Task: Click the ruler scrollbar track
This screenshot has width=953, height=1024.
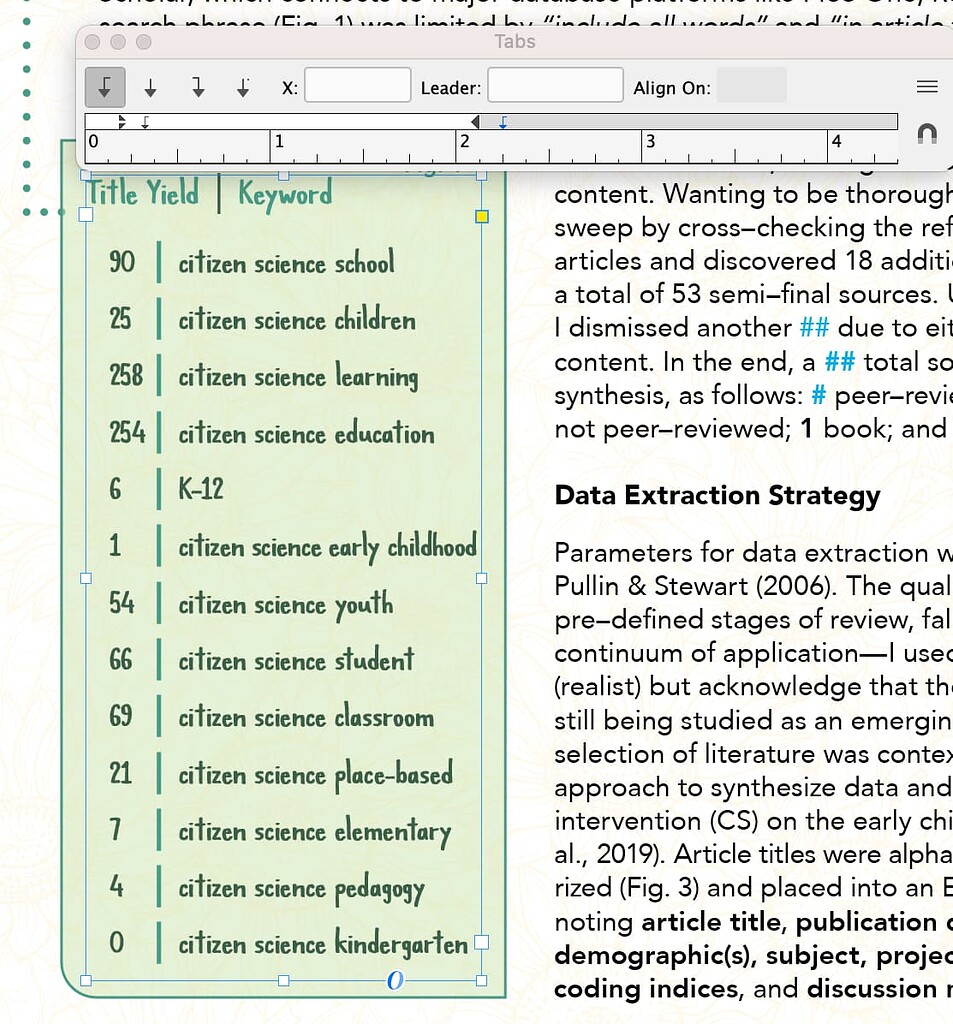Action: click(x=700, y=120)
